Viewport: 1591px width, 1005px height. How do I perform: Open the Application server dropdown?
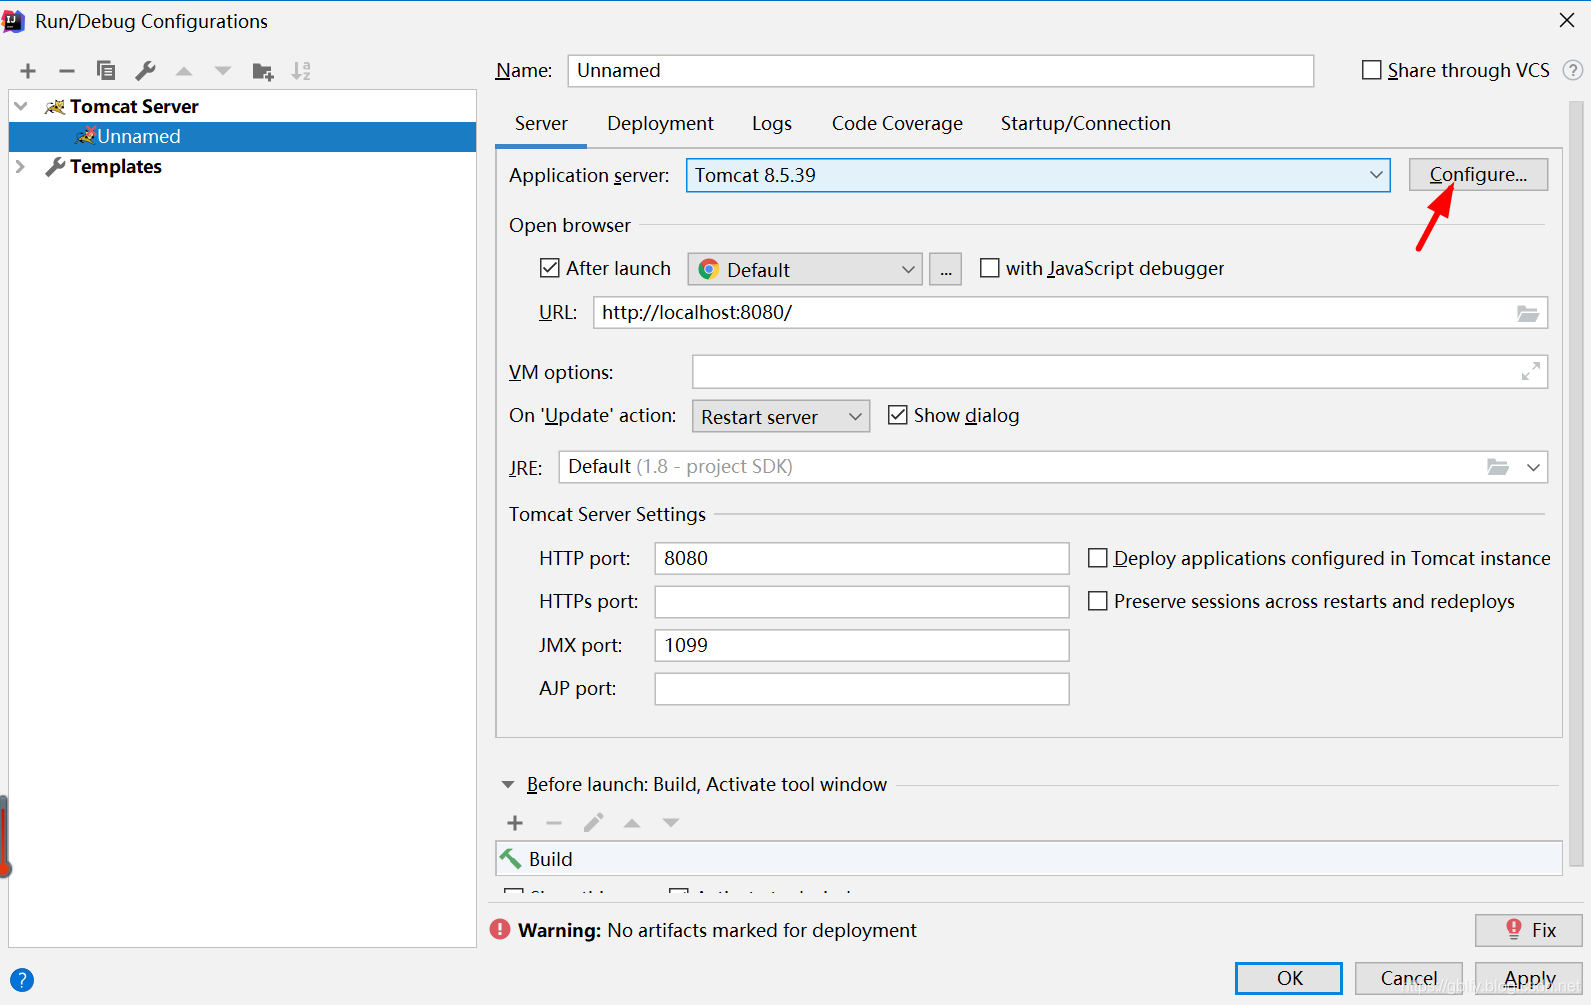(x=1038, y=175)
